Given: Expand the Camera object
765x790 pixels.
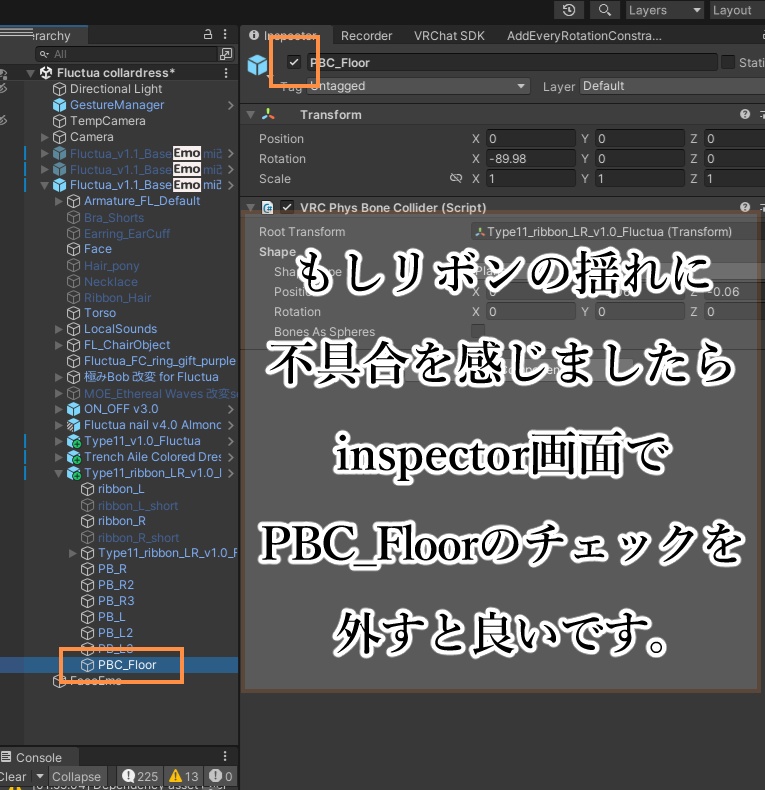Looking at the screenshot, I should coord(44,137).
